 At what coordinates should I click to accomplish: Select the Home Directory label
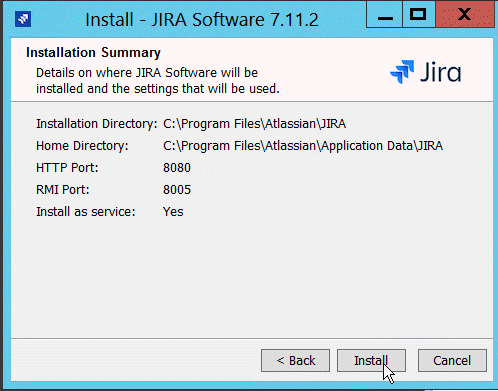coord(82,146)
